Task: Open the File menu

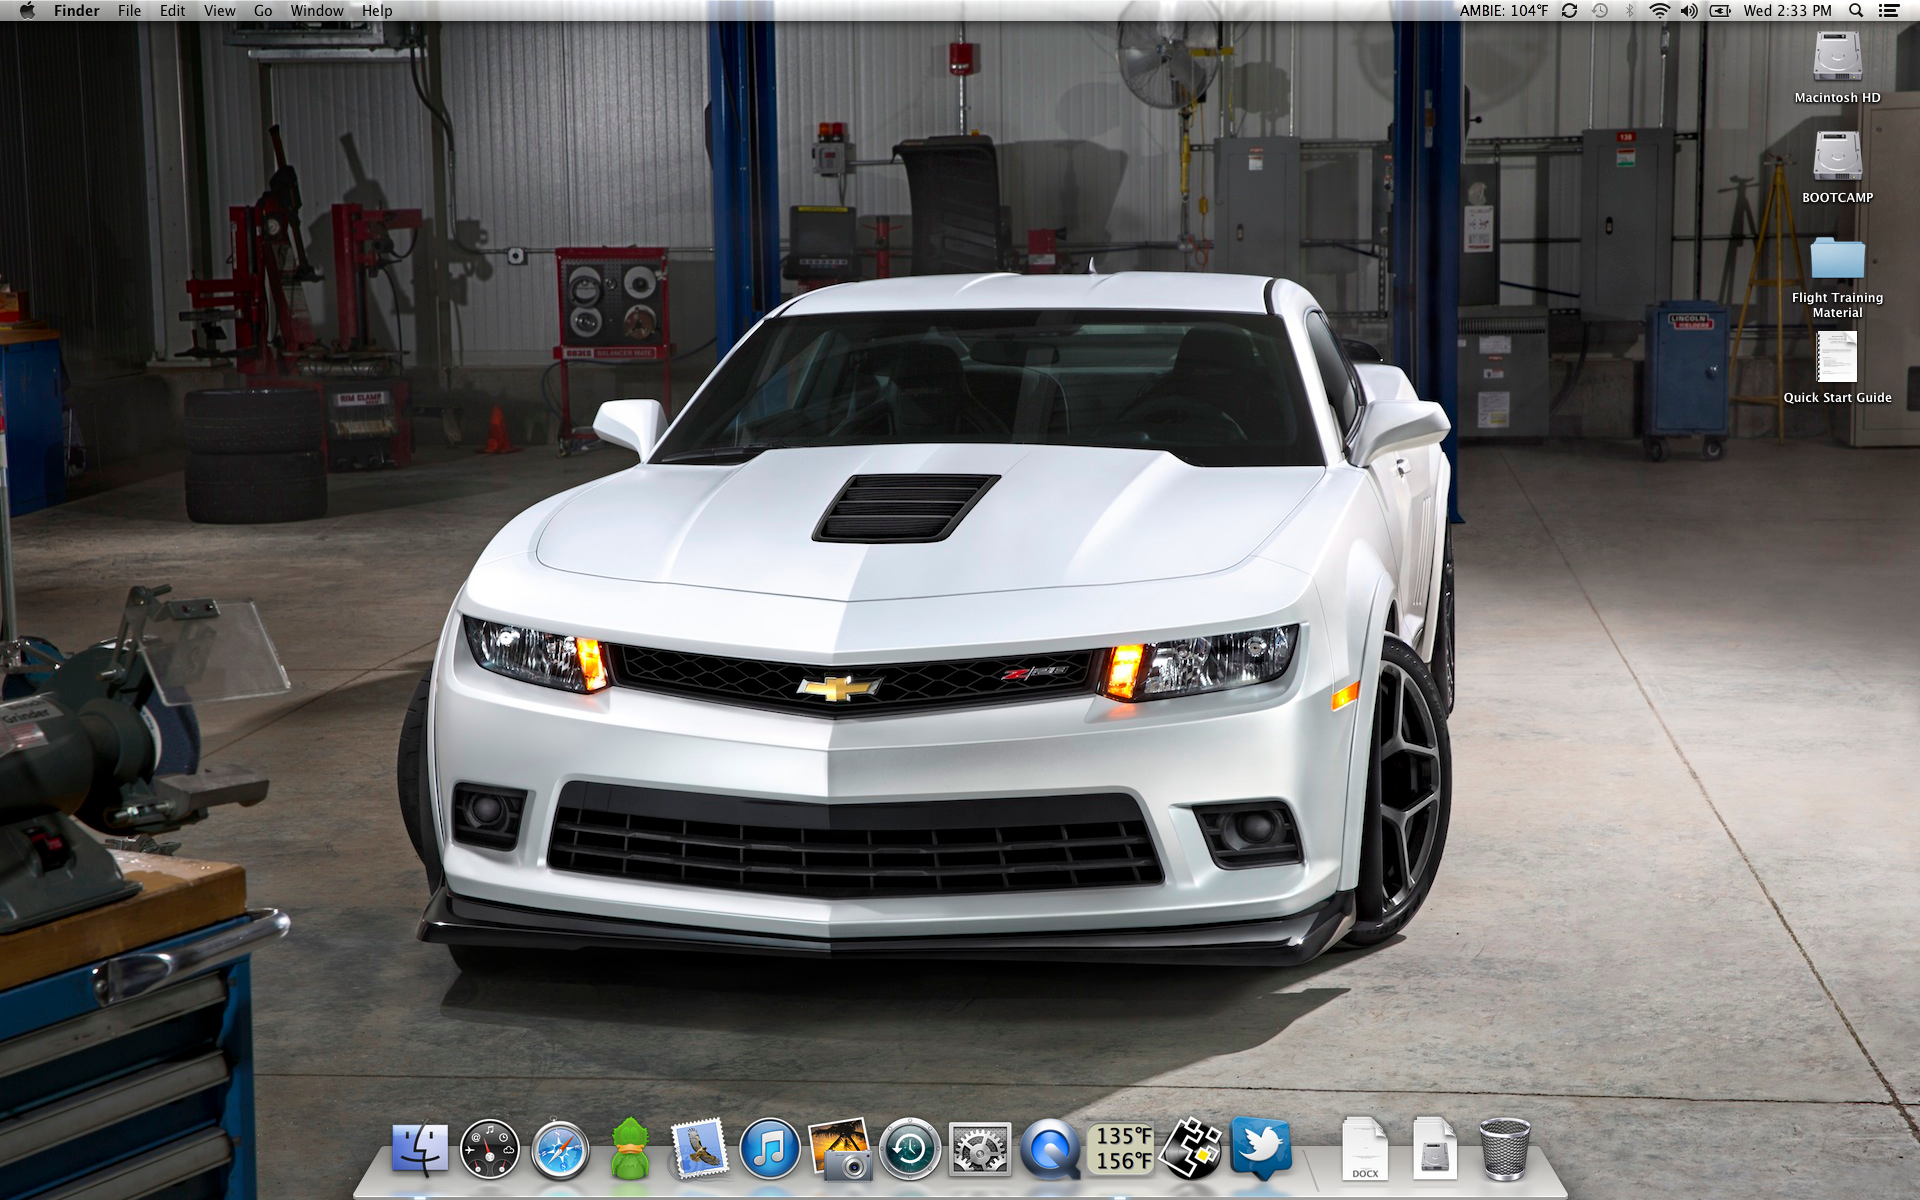Action: click(x=129, y=11)
